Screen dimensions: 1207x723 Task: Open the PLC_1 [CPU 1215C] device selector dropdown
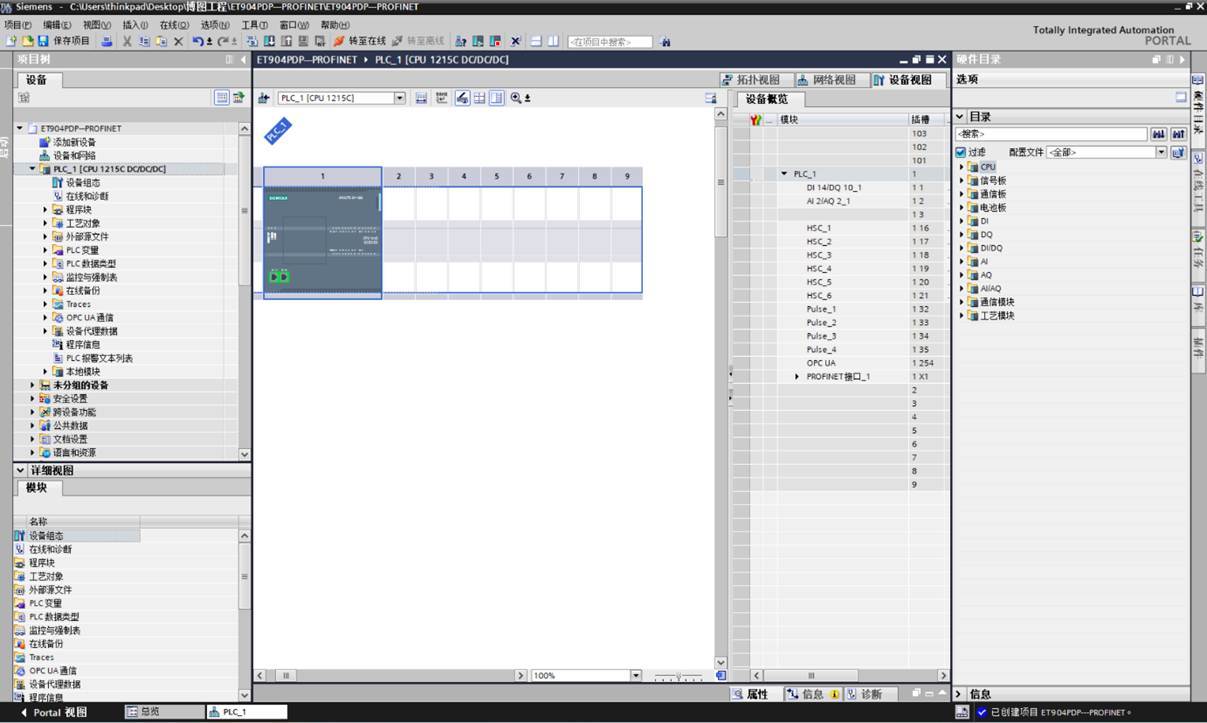(400, 98)
